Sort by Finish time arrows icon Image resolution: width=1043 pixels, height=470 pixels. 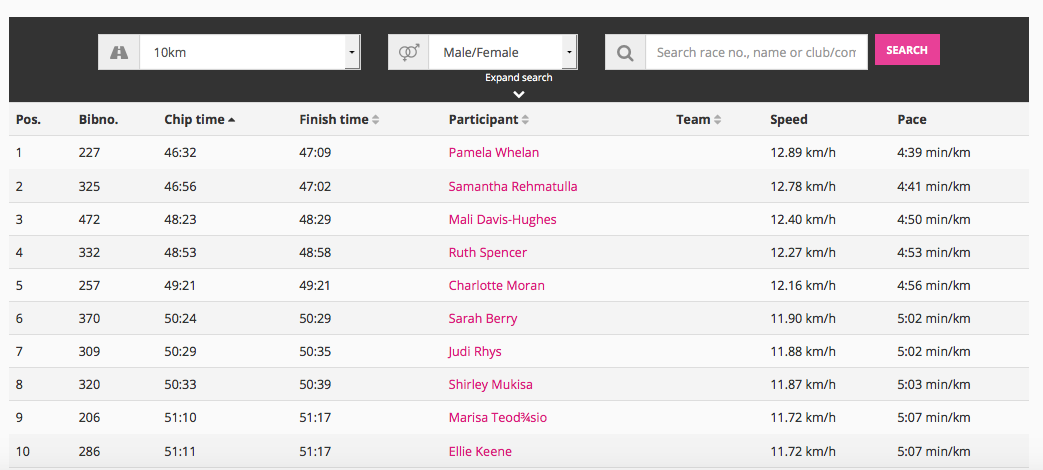[376, 120]
